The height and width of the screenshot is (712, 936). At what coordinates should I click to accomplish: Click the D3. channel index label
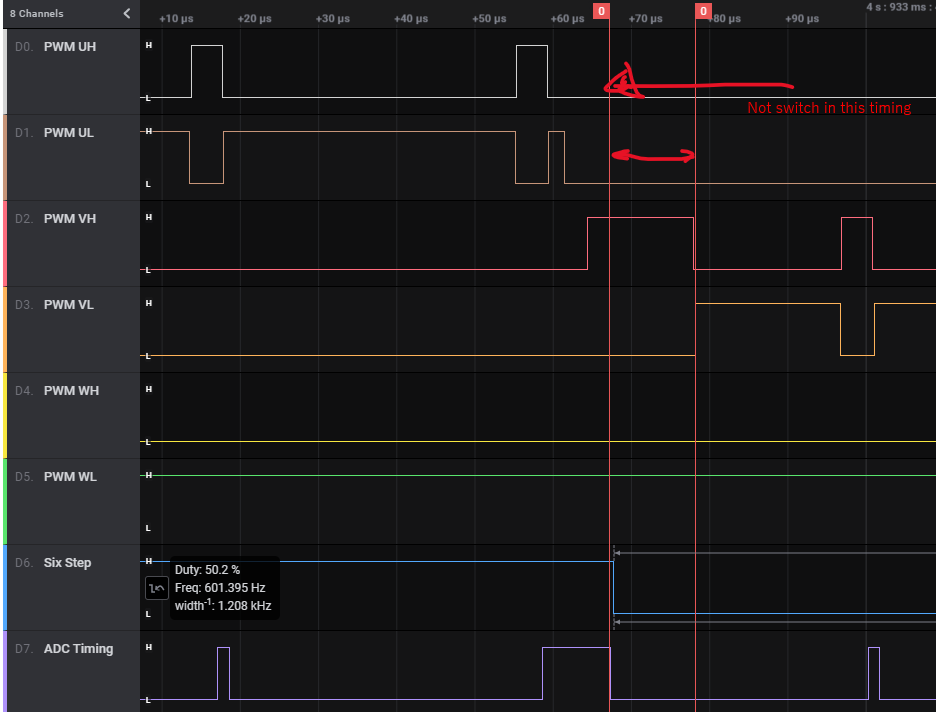[x=24, y=304]
